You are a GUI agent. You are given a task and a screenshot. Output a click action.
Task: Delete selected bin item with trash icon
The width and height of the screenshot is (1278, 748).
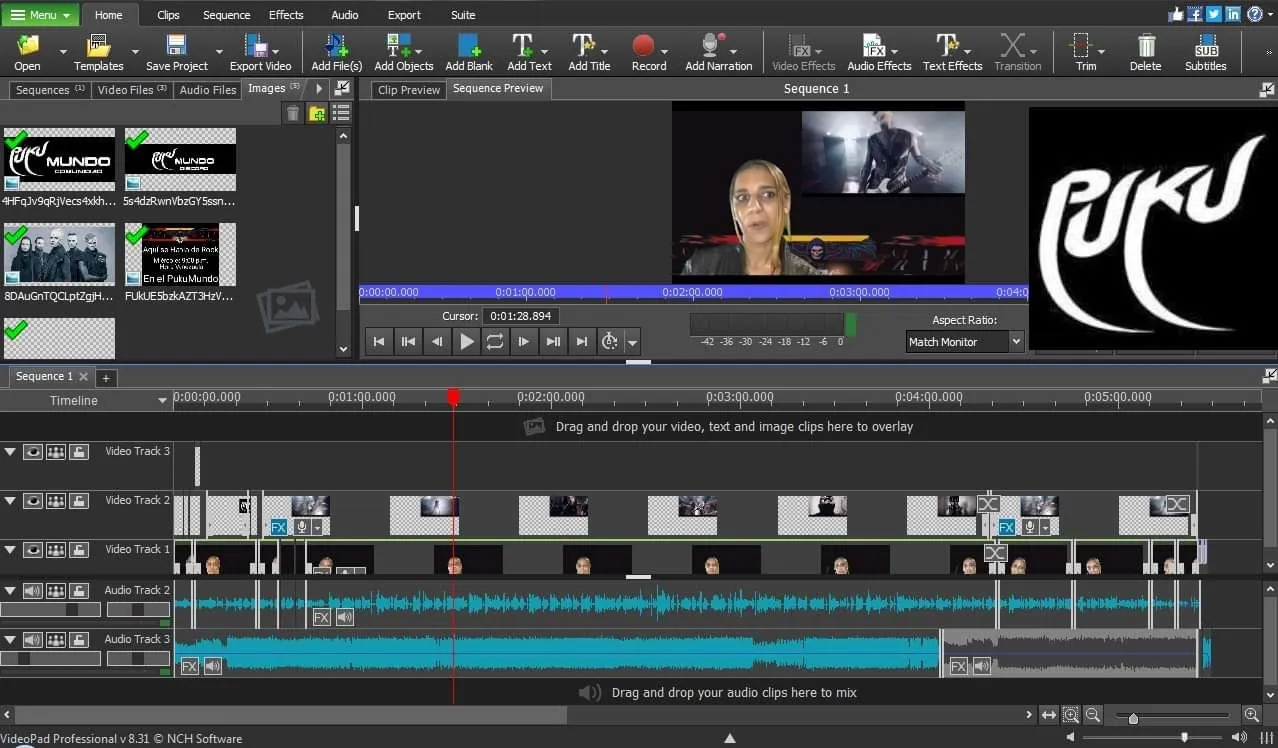[292, 113]
